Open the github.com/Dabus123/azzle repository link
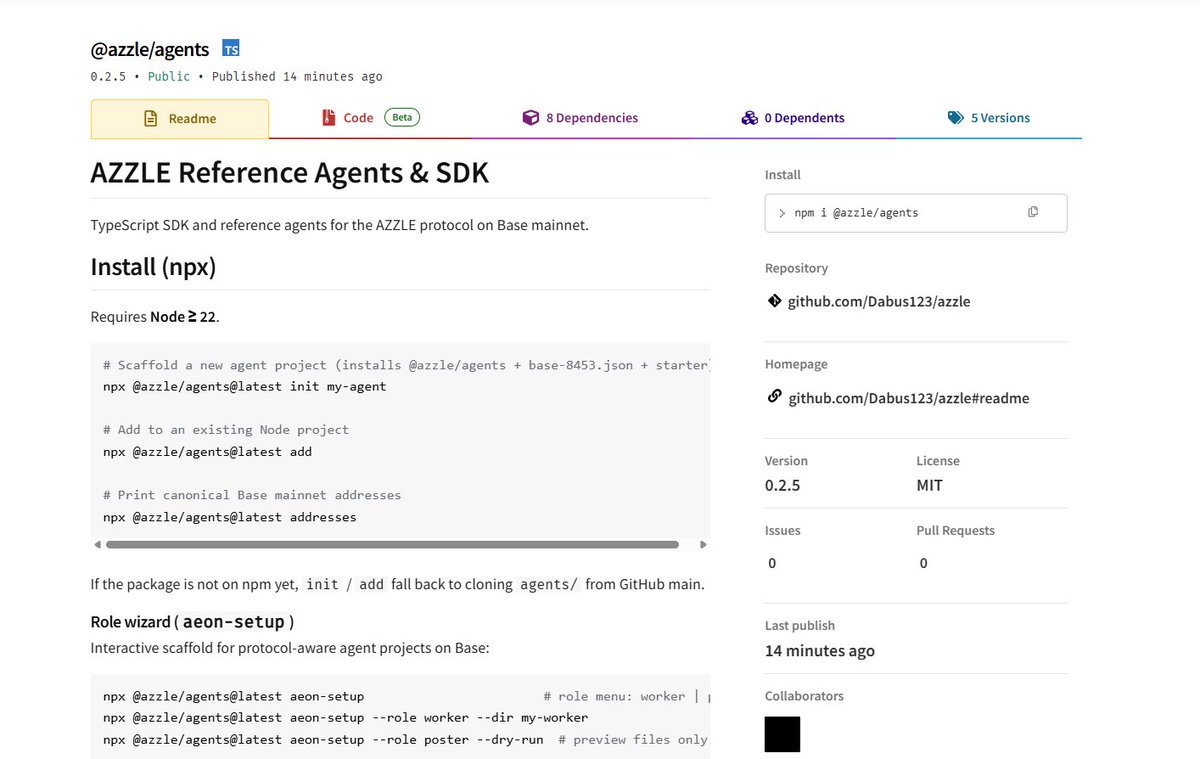 coord(879,301)
